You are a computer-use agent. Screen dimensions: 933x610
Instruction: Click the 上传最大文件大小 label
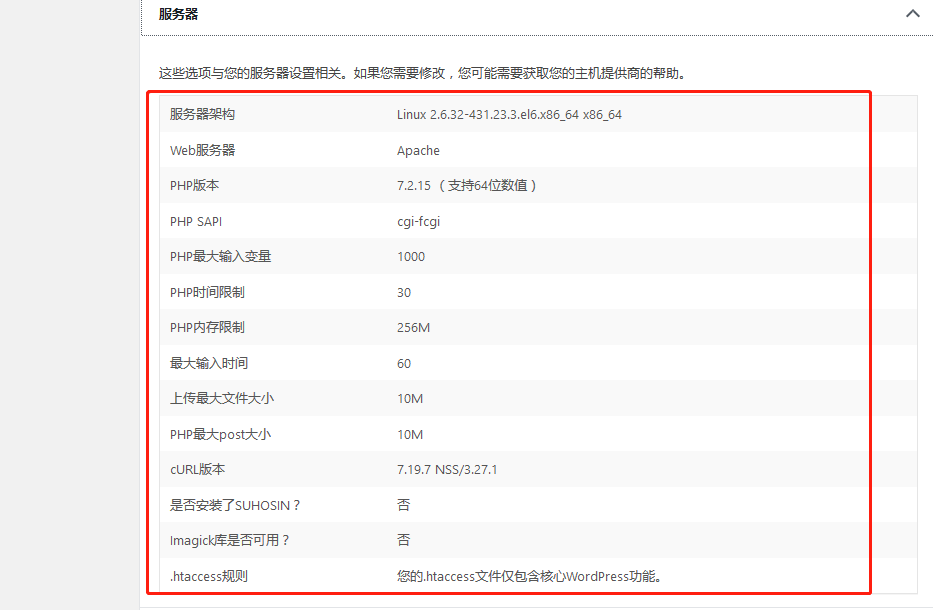tap(222, 398)
